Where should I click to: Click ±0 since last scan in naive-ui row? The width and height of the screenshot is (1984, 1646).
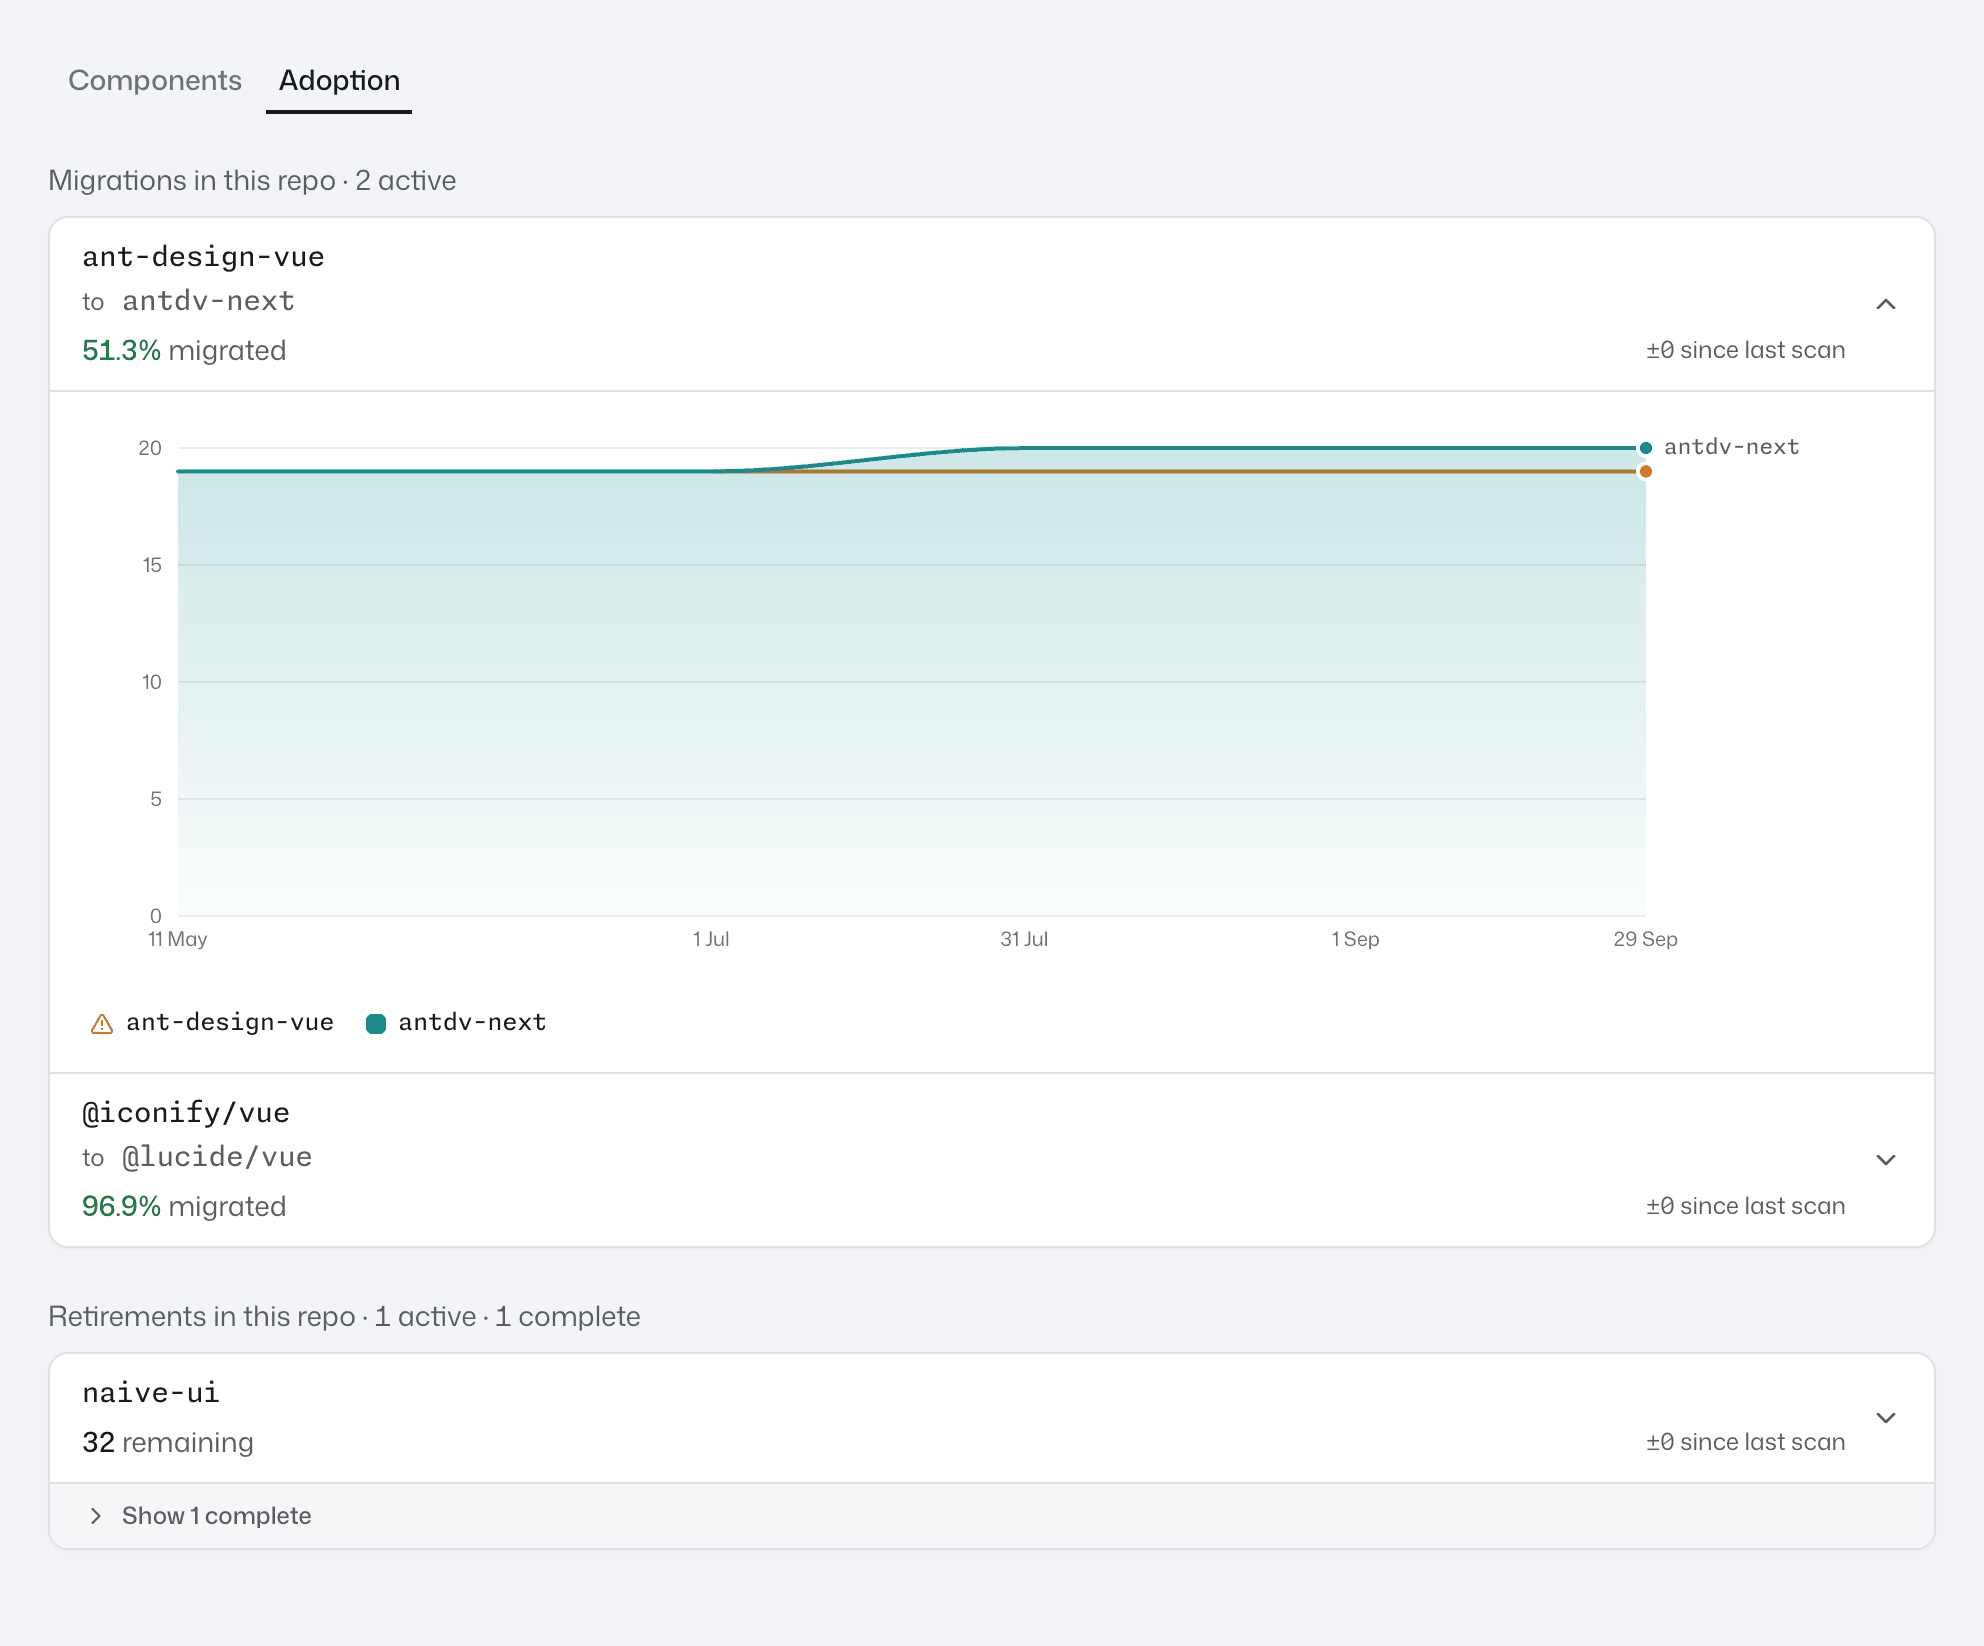point(1746,1442)
